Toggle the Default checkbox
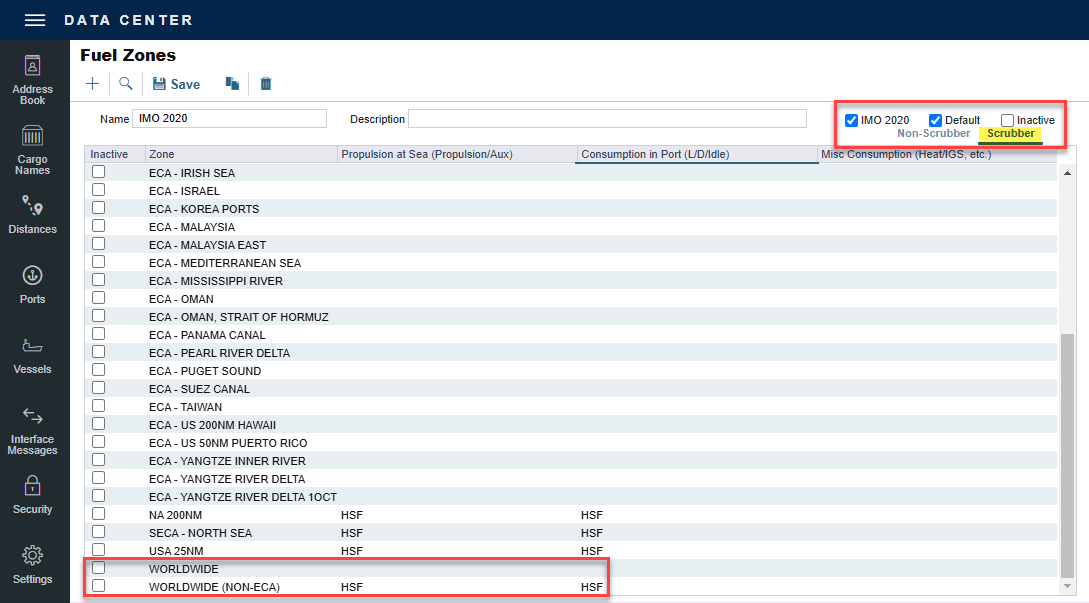 point(936,120)
